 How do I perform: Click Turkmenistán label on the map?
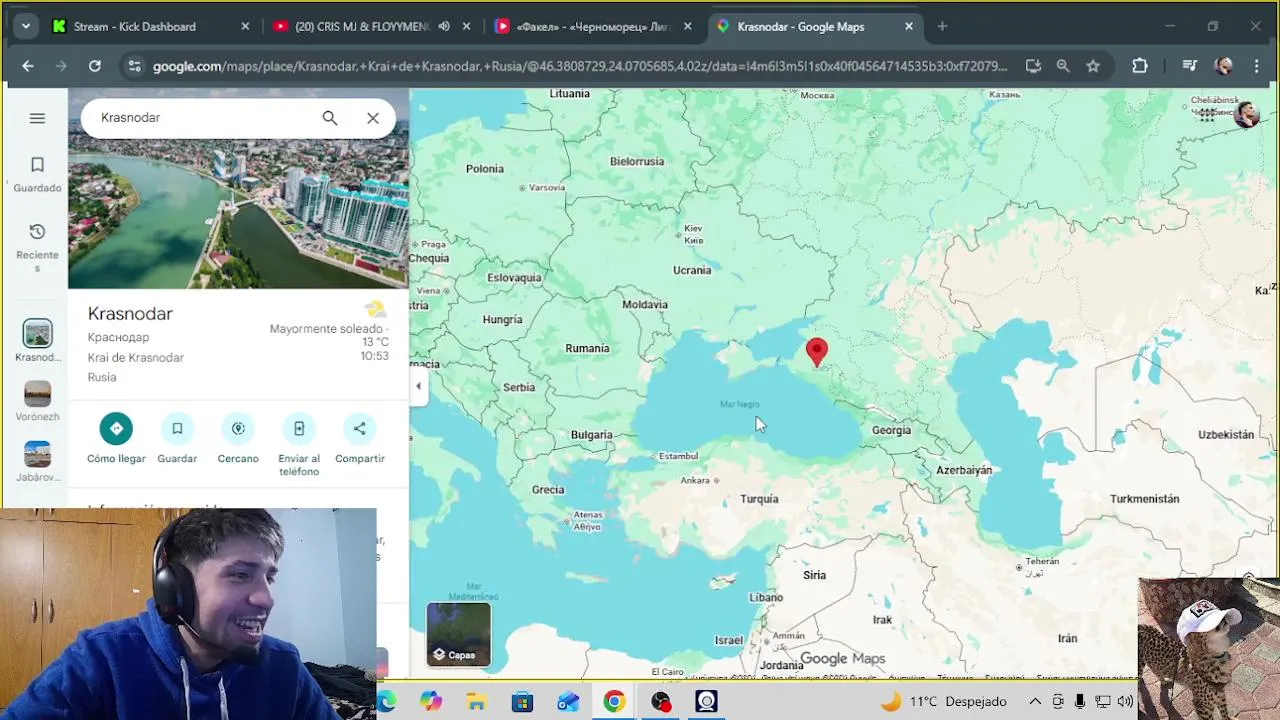coord(1145,499)
